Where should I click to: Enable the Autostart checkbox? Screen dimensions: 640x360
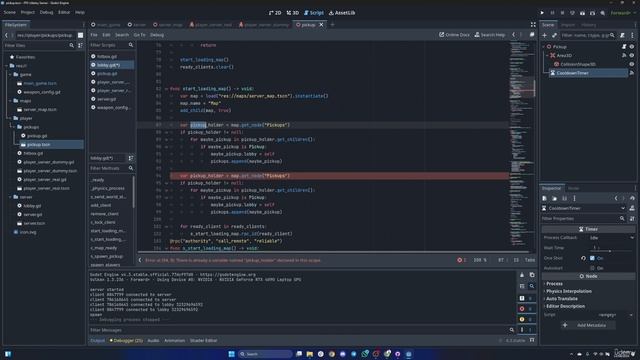[592, 268]
